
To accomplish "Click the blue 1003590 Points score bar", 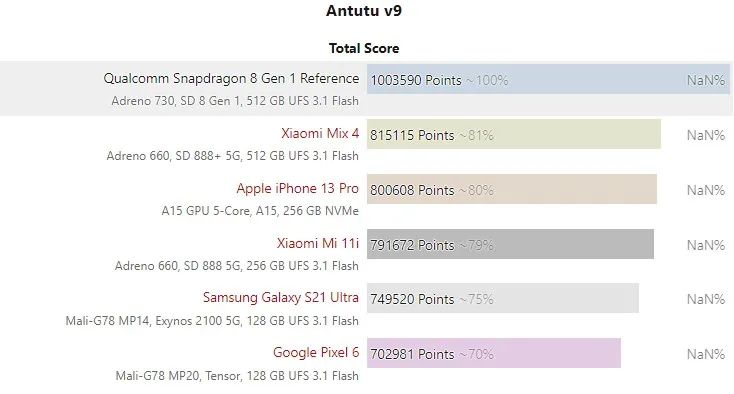I will coord(548,80).
